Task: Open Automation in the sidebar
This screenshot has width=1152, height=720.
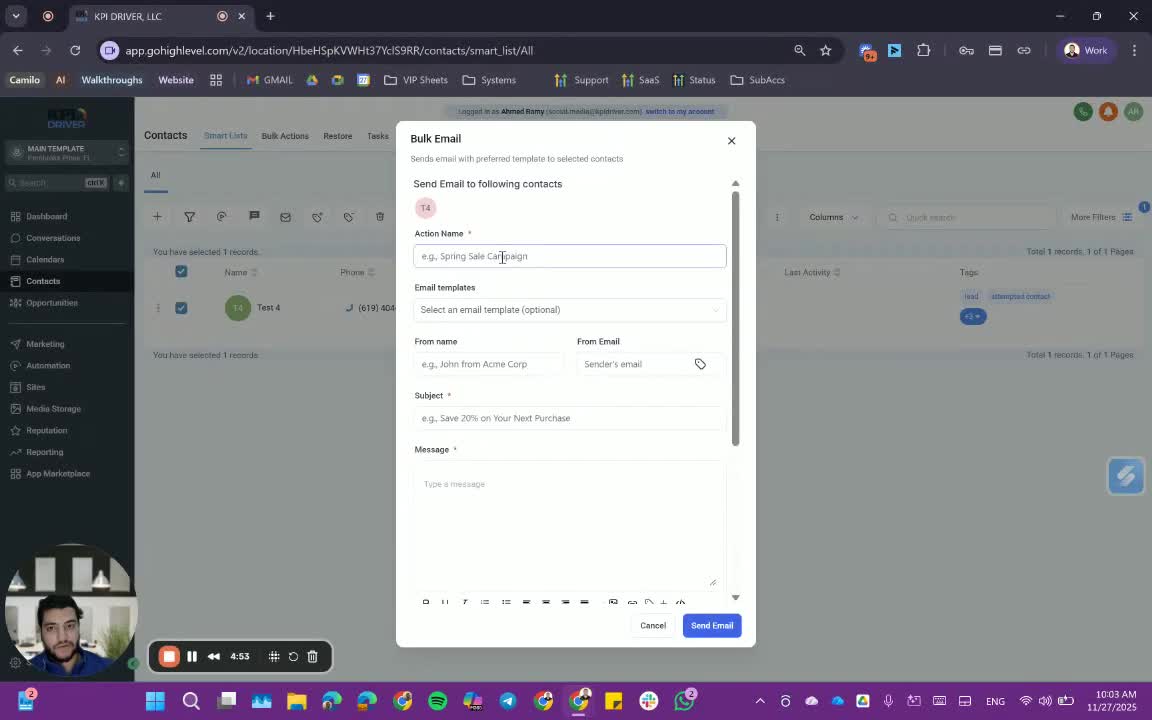Action: click(x=48, y=365)
